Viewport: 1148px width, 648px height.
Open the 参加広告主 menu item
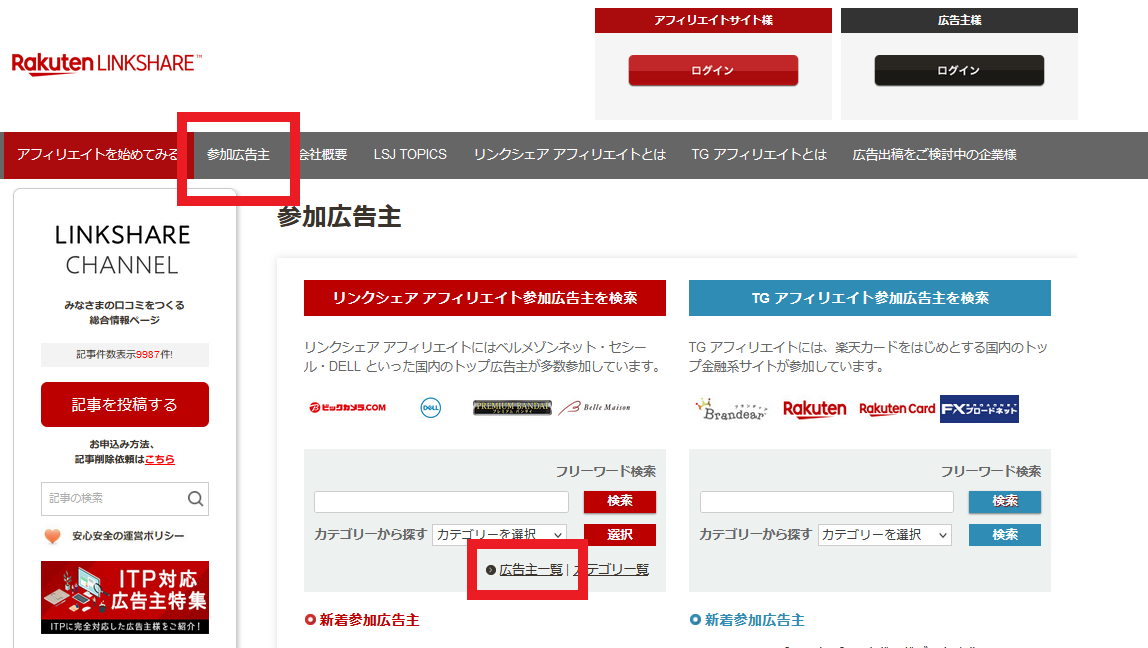(x=238, y=155)
